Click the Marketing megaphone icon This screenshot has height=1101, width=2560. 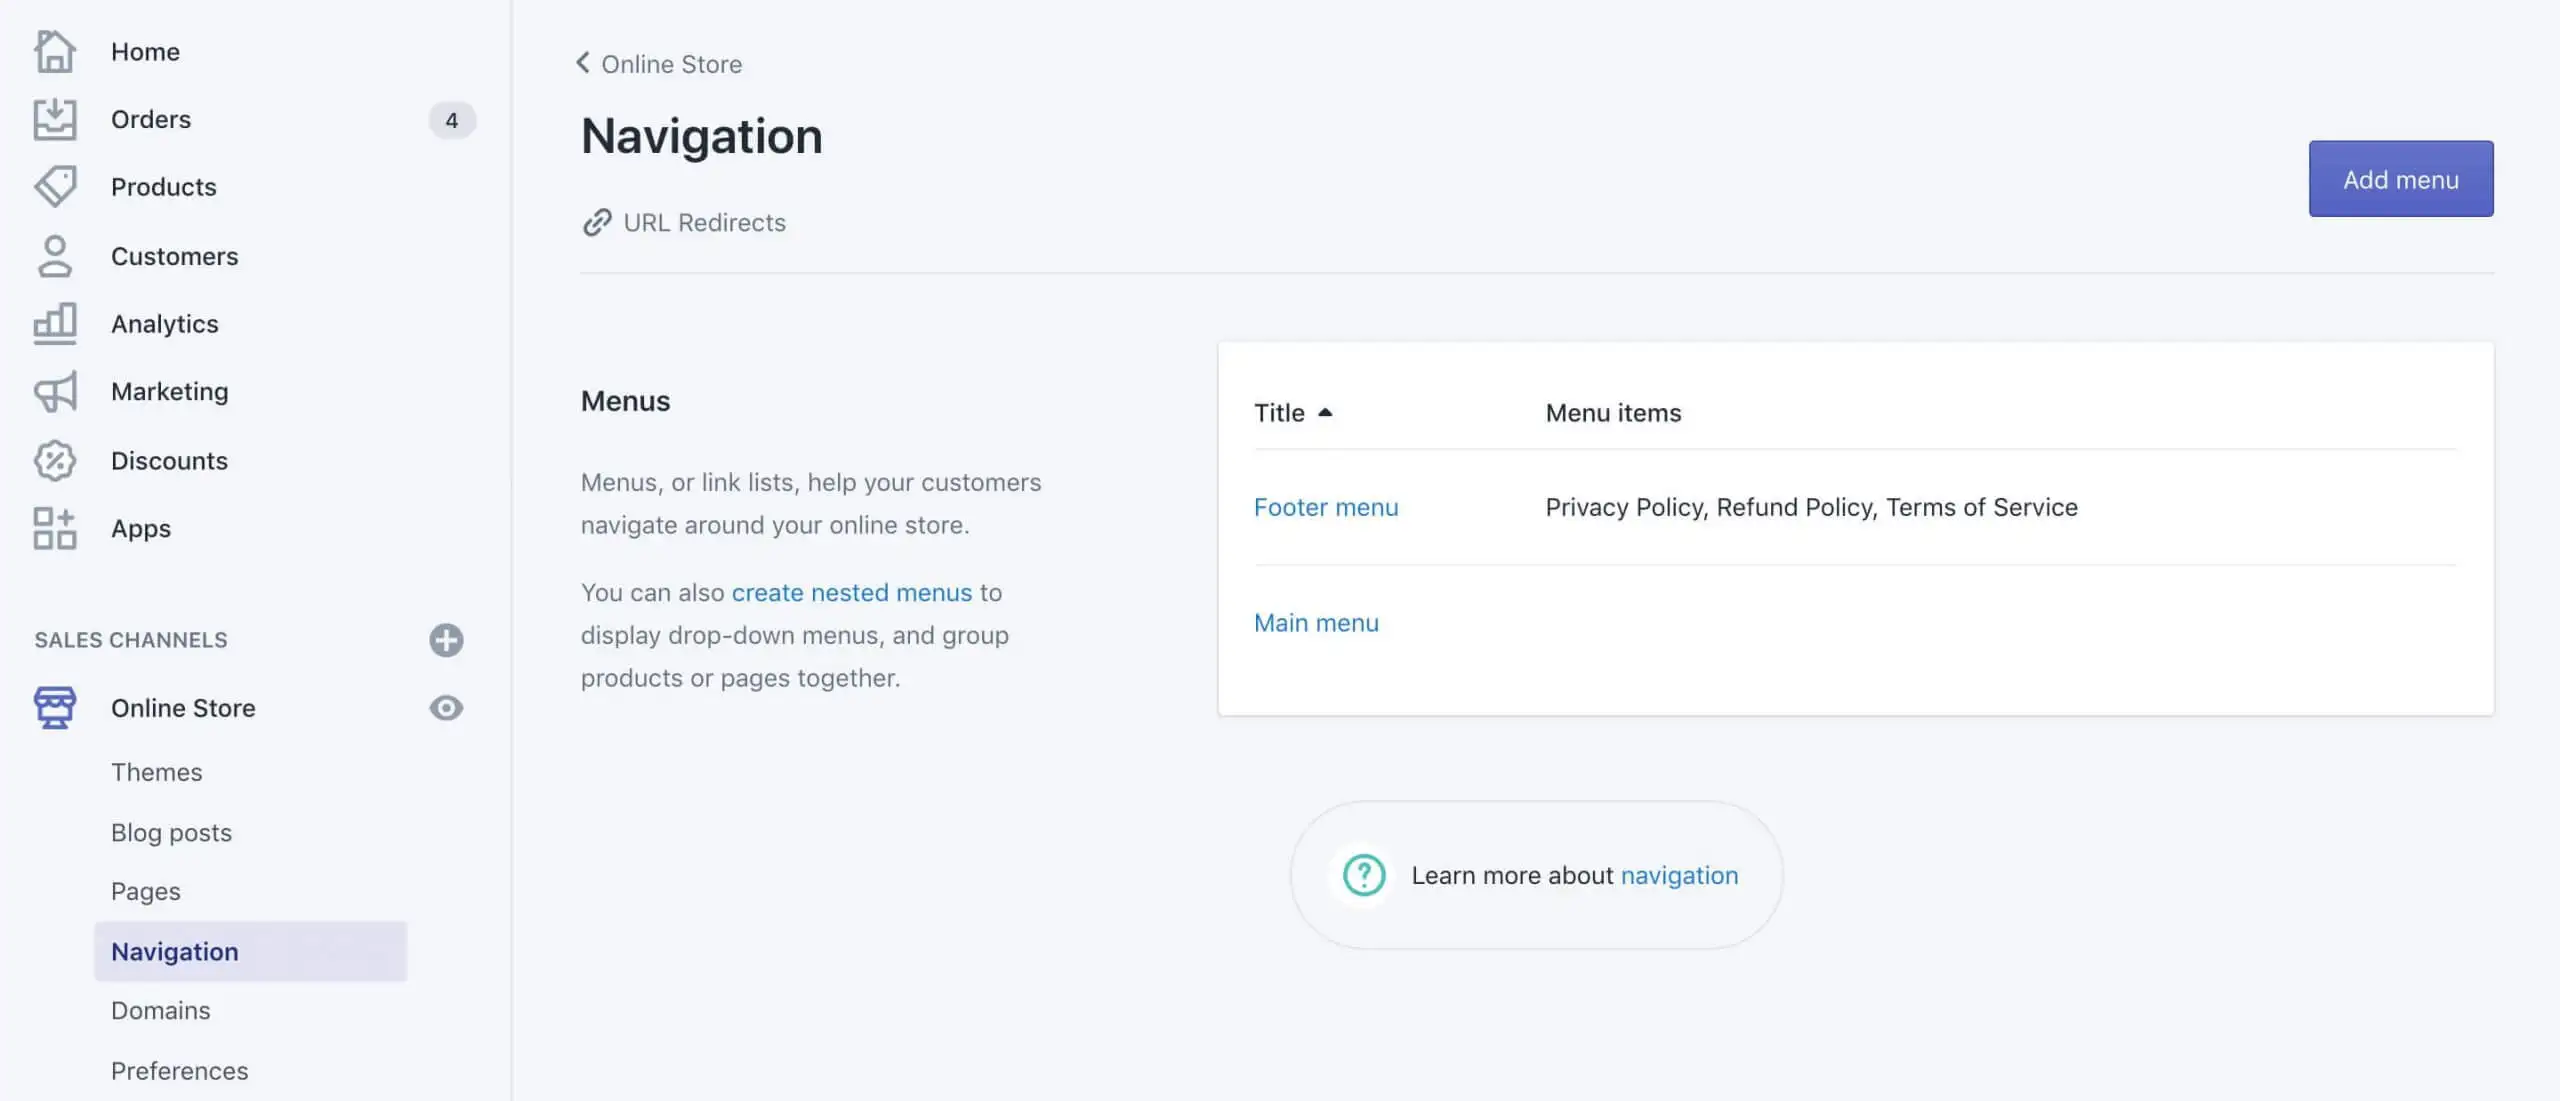point(54,392)
